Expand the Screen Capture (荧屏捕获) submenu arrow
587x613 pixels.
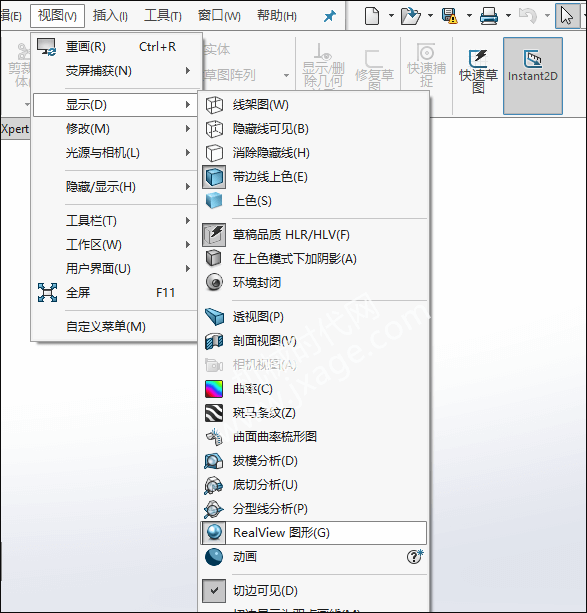tap(188, 71)
